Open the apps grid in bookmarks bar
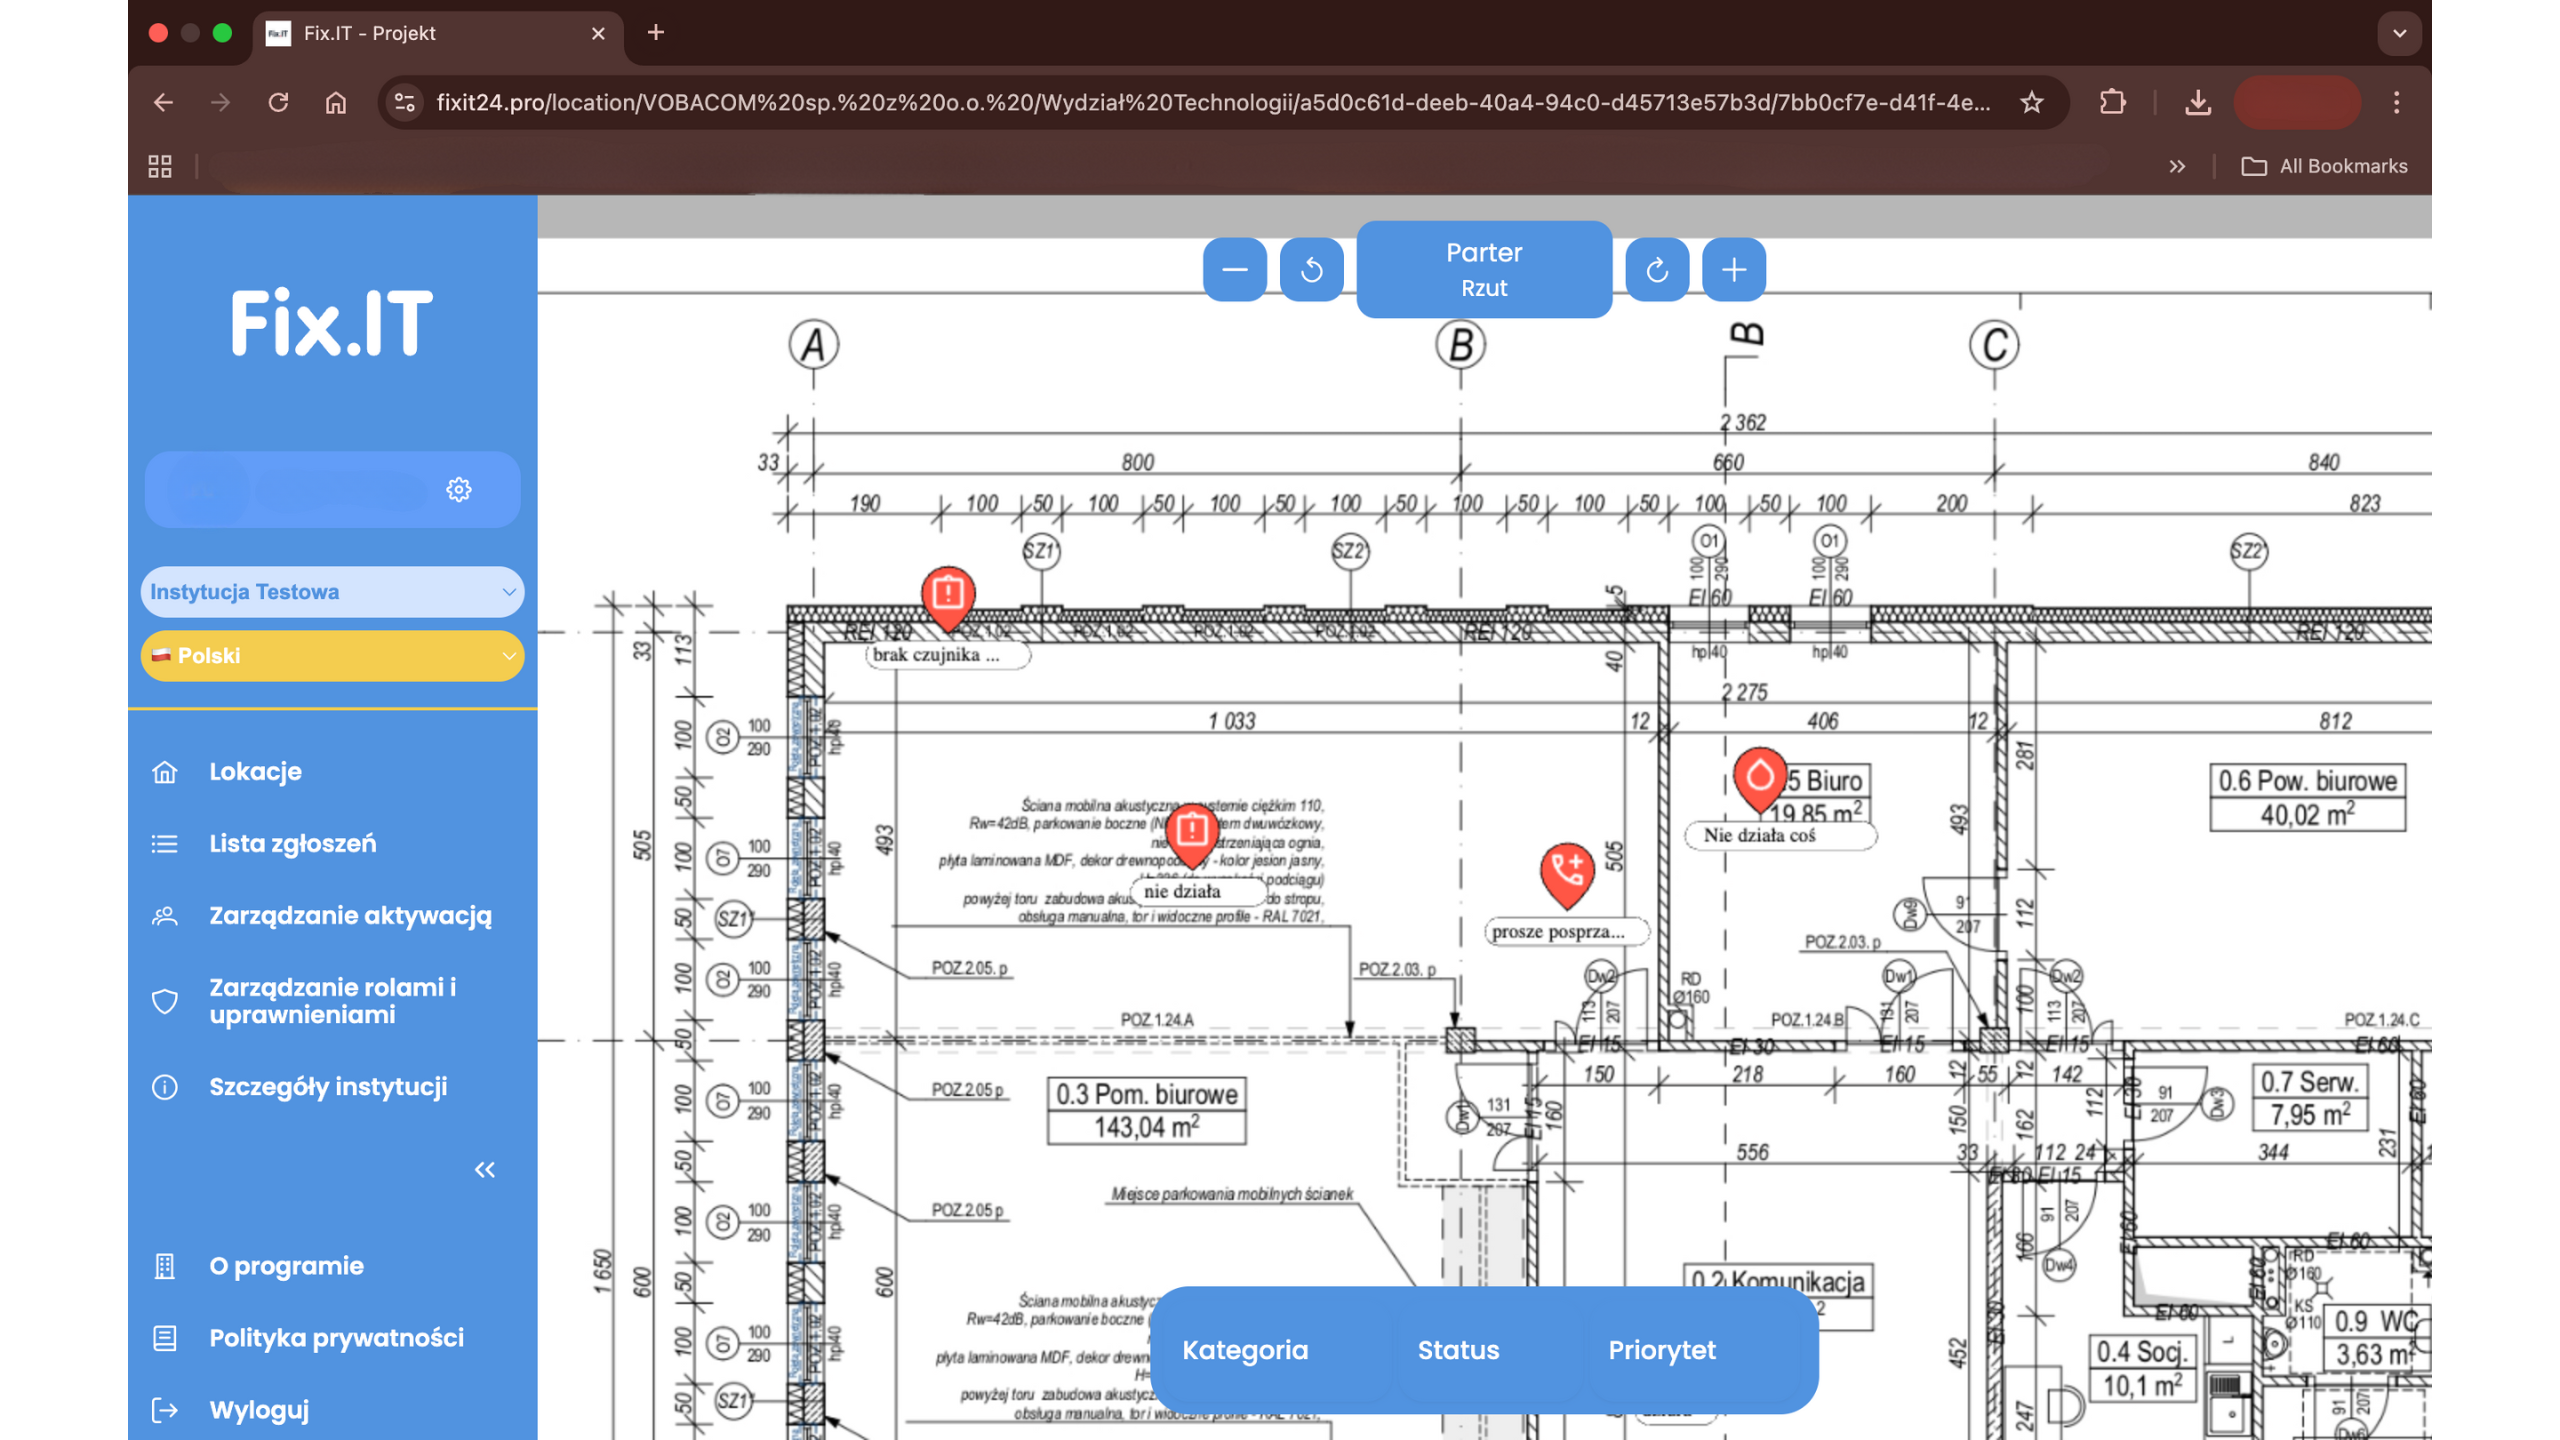 (160, 166)
